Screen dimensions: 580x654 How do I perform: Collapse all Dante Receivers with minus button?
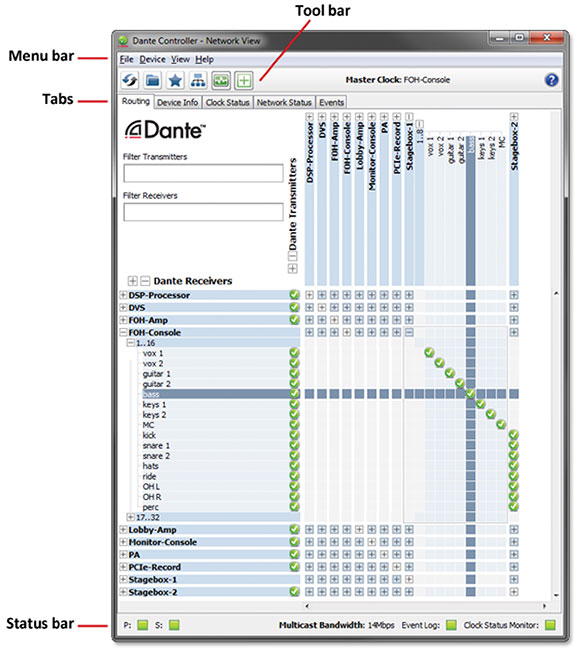point(145,281)
